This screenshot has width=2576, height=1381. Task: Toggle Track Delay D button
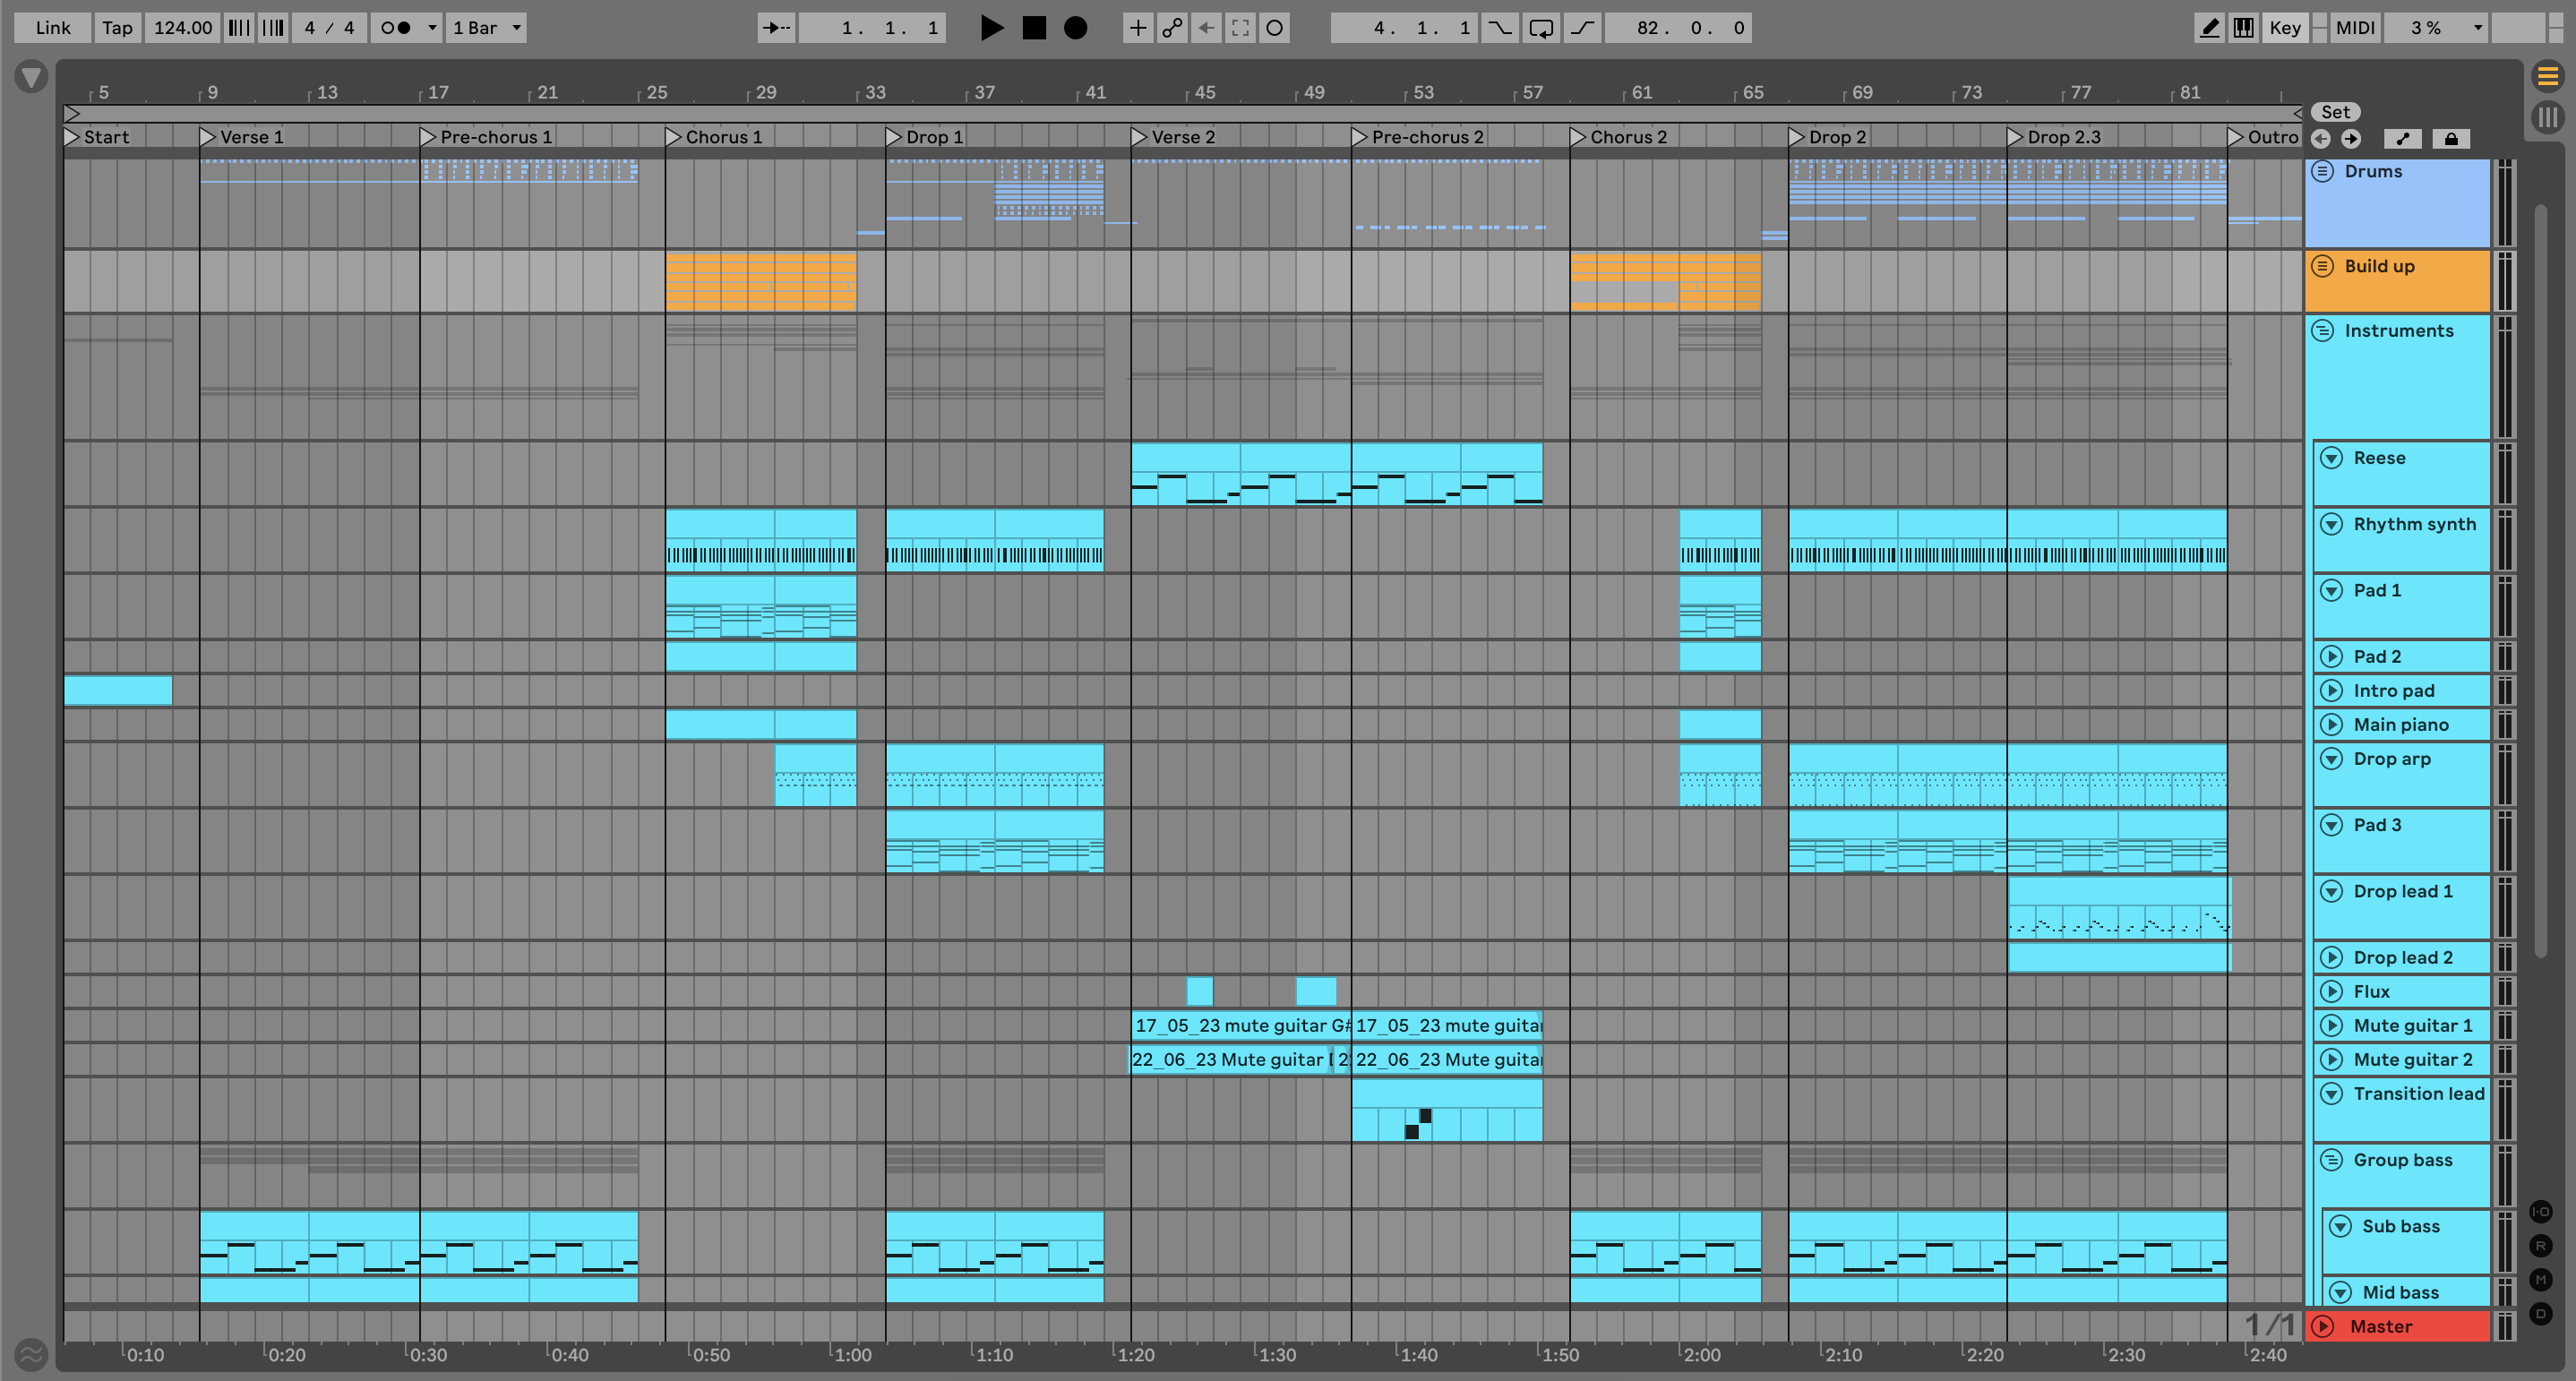(2541, 1314)
